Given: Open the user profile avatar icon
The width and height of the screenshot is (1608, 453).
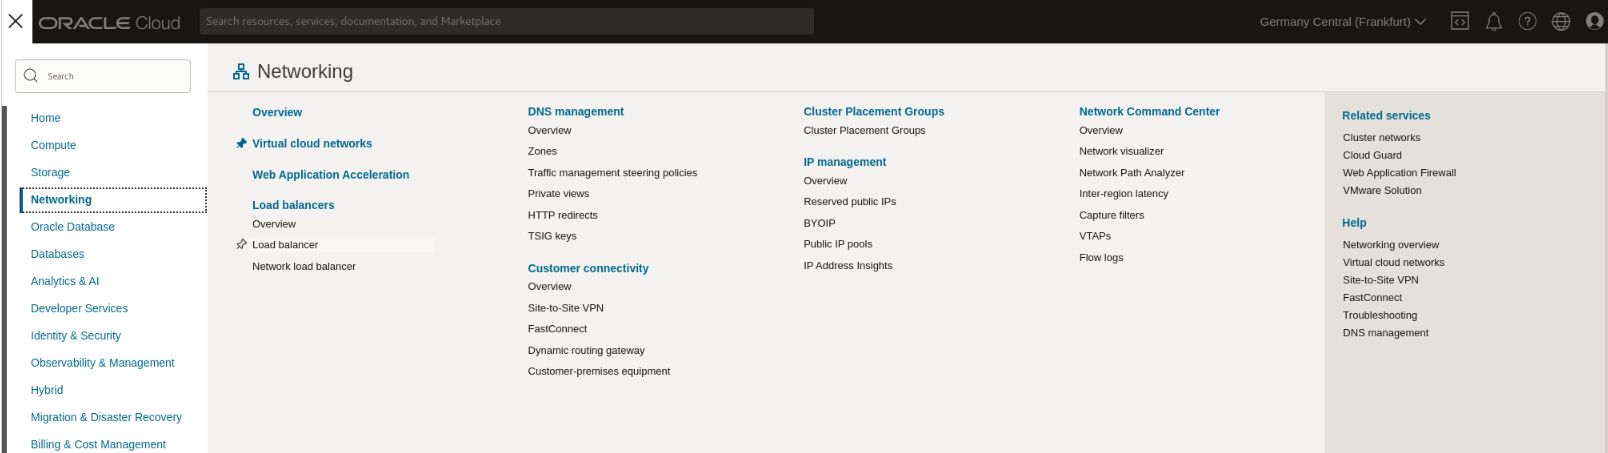Looking at the screenshot, I should coord(1594,21).
